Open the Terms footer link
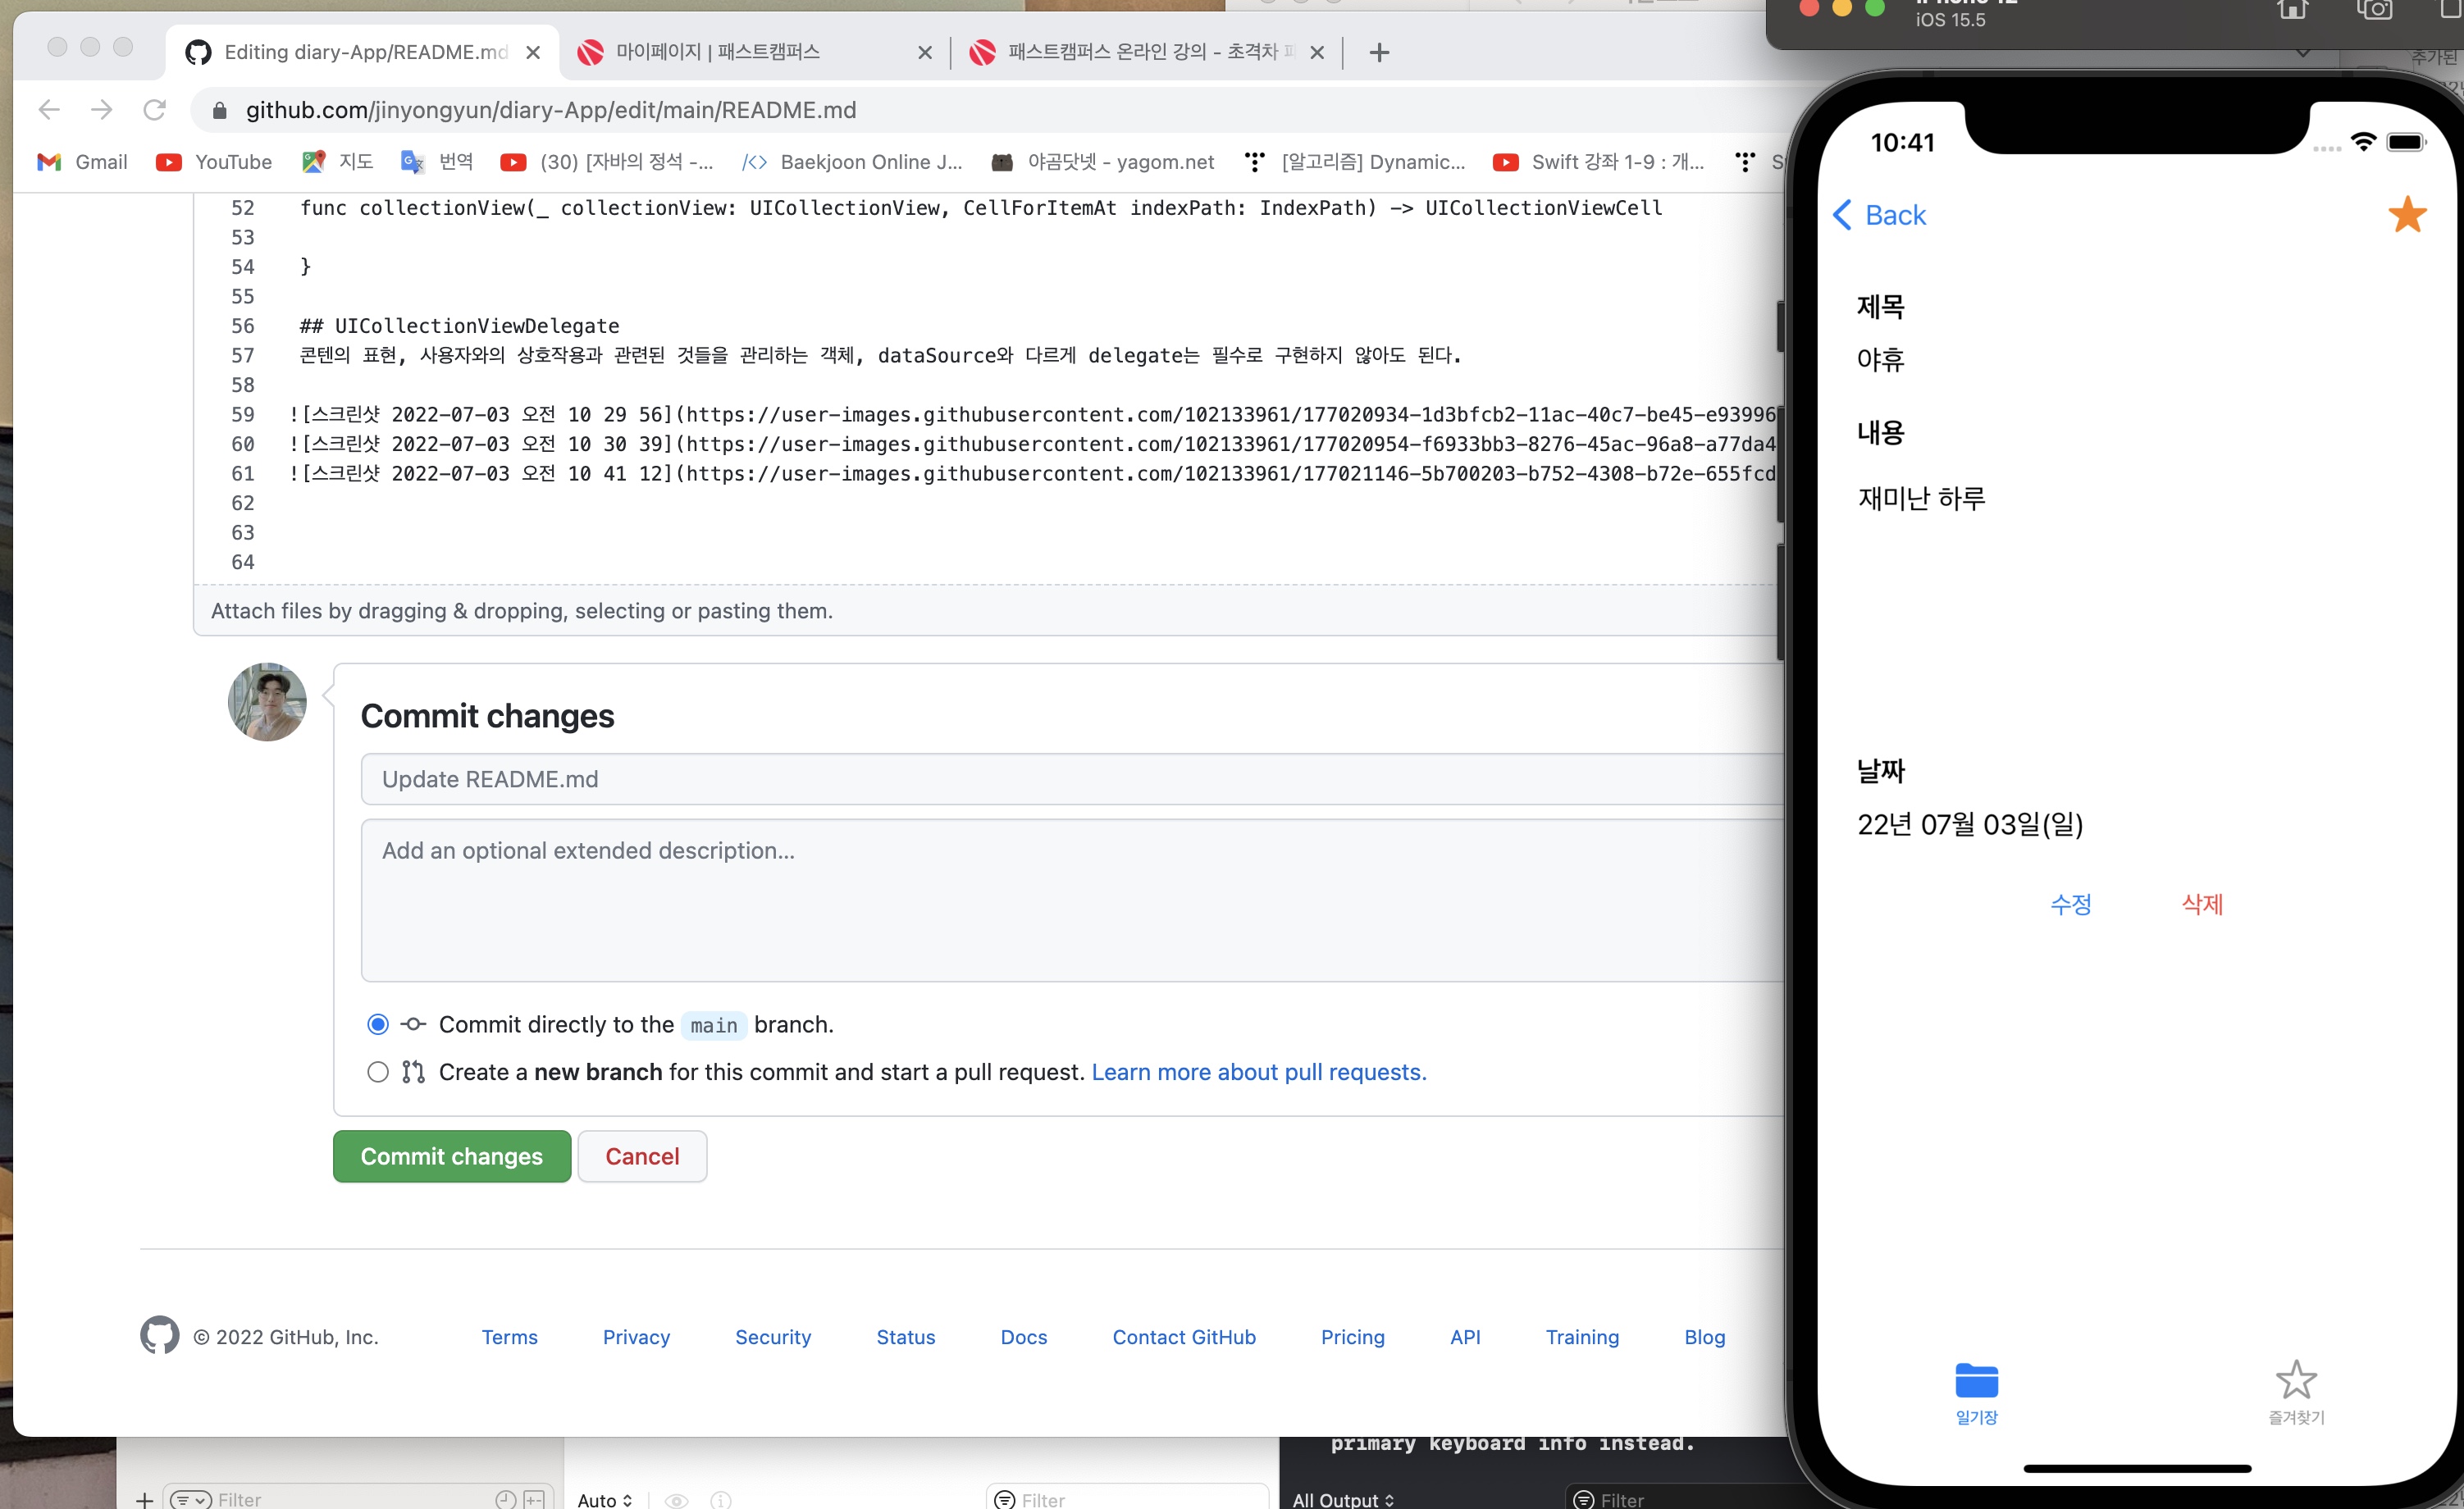The height and width of the screenshot is (1509, 2464). coord(509,1337)
